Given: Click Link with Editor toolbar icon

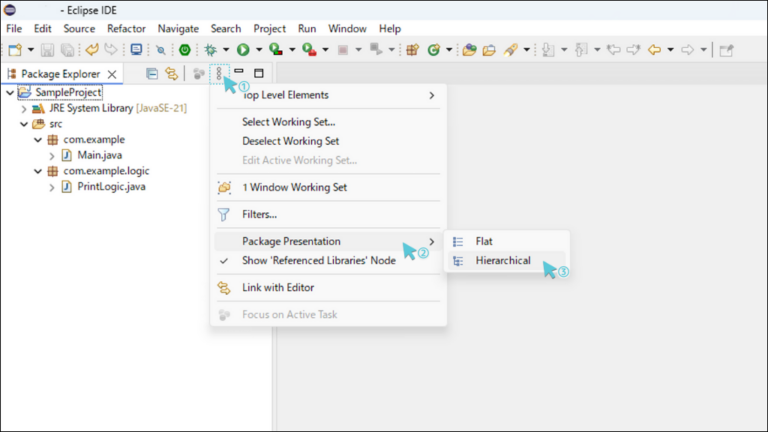Looking at the screenshot, I should pos(171,73).
